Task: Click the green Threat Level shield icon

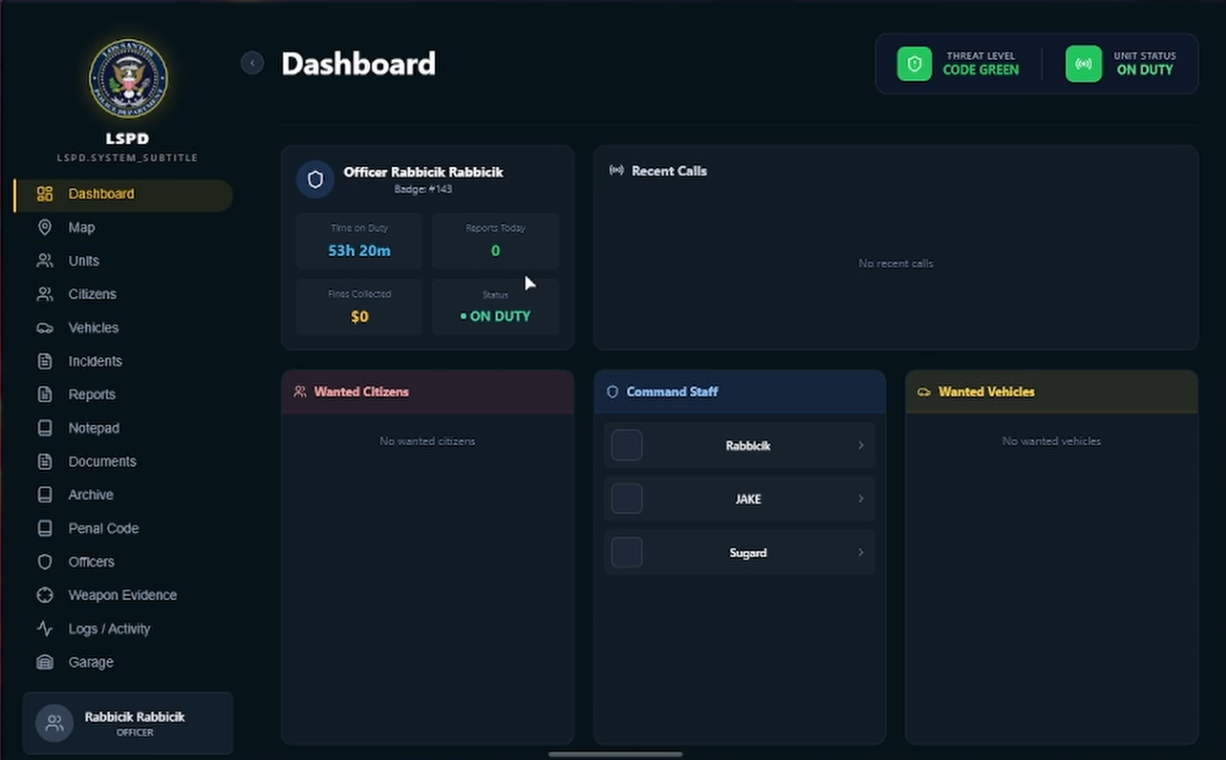Action: pyautogui.click(x=914, y=64)
